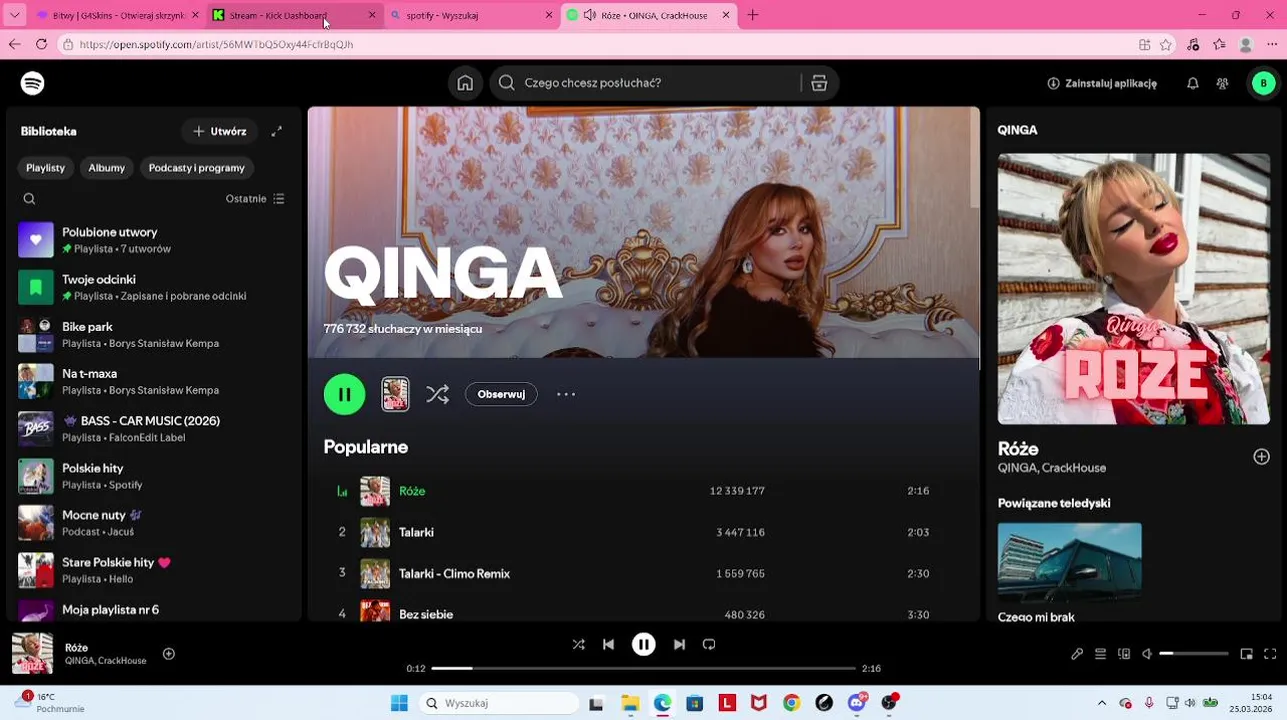The width and height of the screenshot is (1287, 720).
Task: Filter the library by Playlisty
Action: 46,168
